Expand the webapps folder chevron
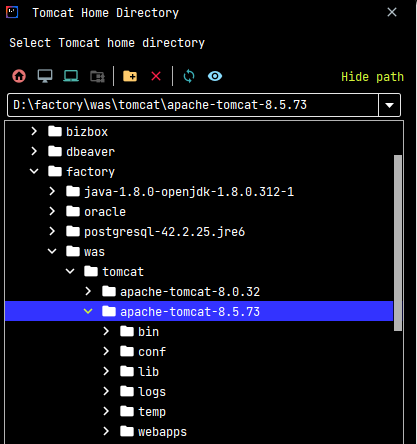The width and height of the screenshot is (417, 444). pyautogui.click(x=106, y=431)
